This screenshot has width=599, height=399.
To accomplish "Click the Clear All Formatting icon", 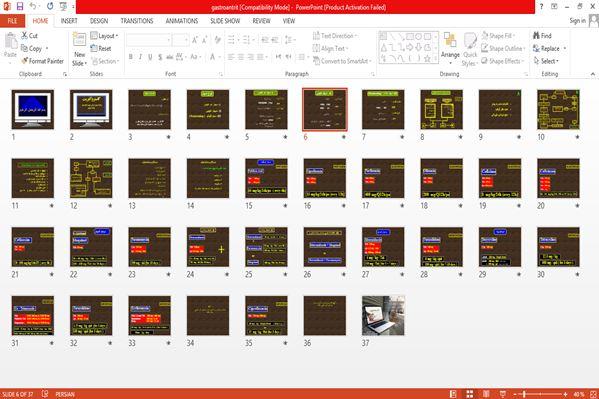I will (x=218, y=40).
